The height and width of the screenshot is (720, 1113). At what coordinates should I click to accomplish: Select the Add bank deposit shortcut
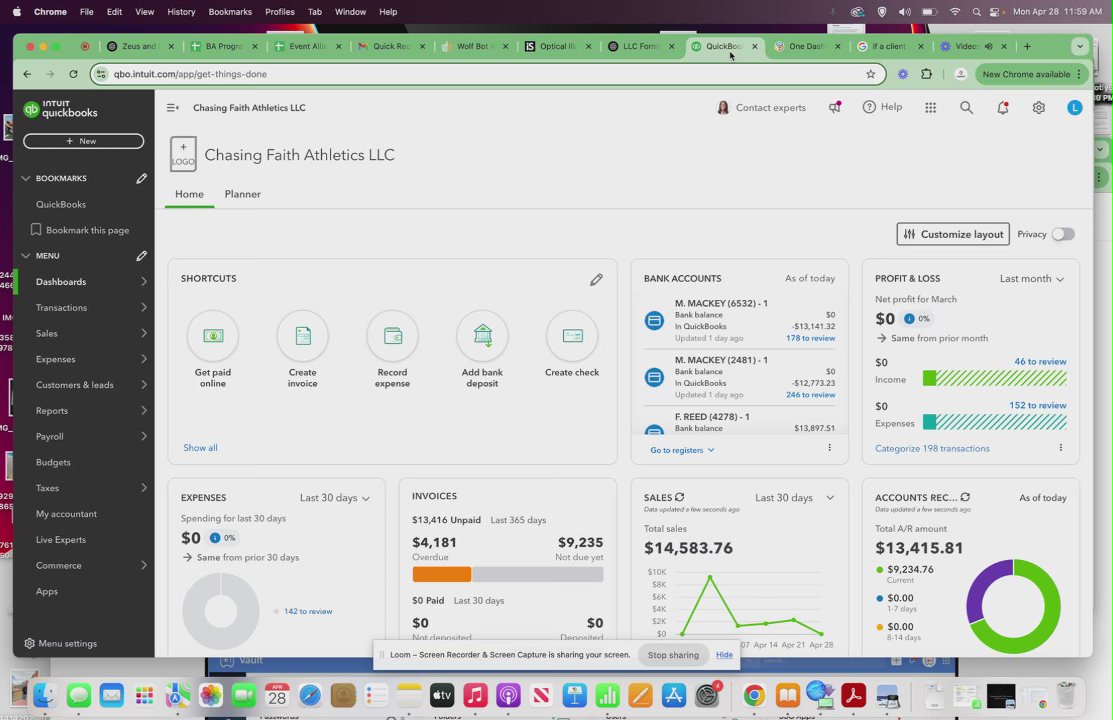pos(483,336)
